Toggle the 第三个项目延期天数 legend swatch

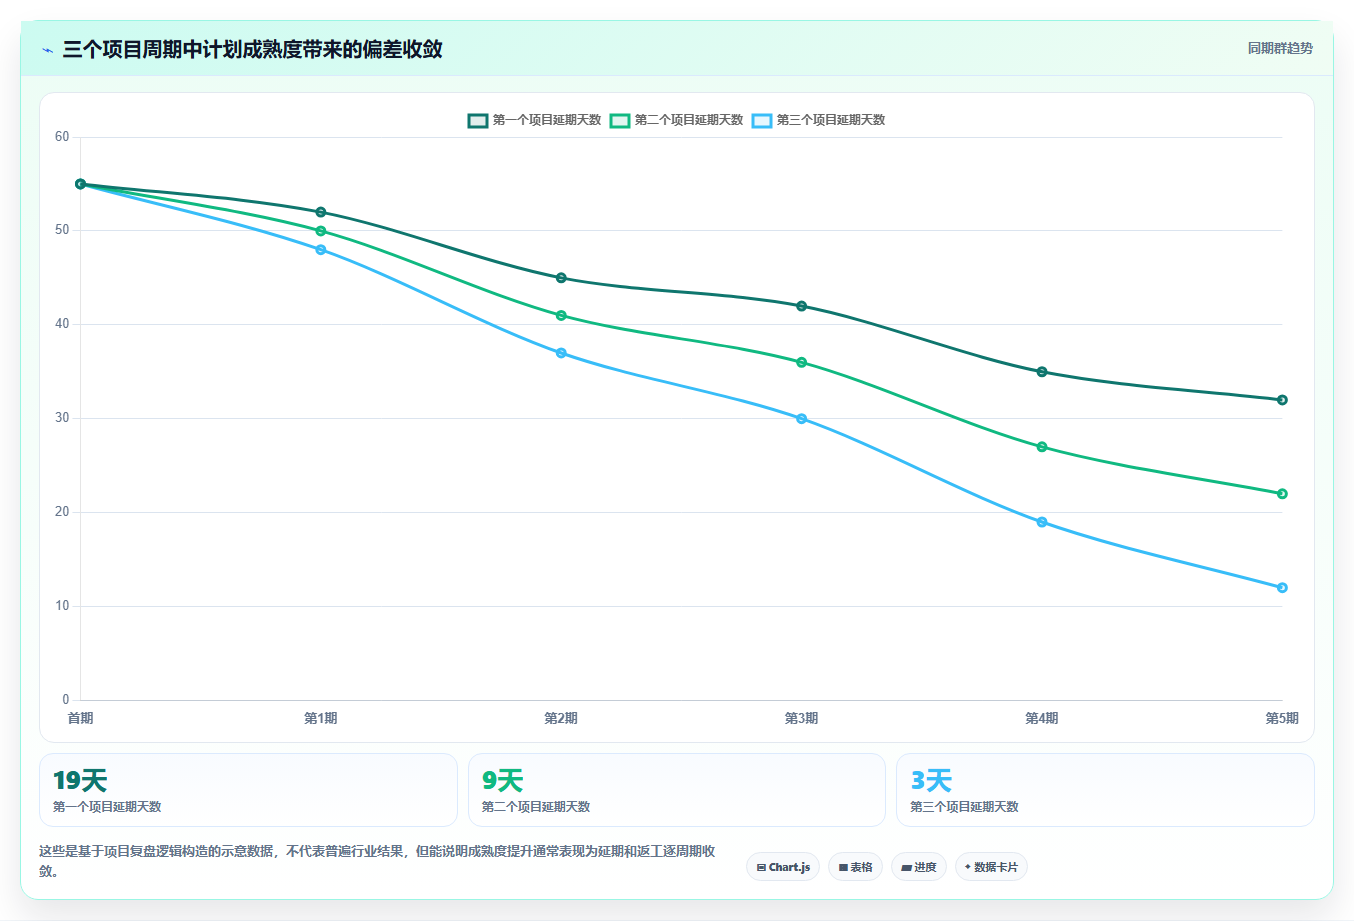pos(762,120)
